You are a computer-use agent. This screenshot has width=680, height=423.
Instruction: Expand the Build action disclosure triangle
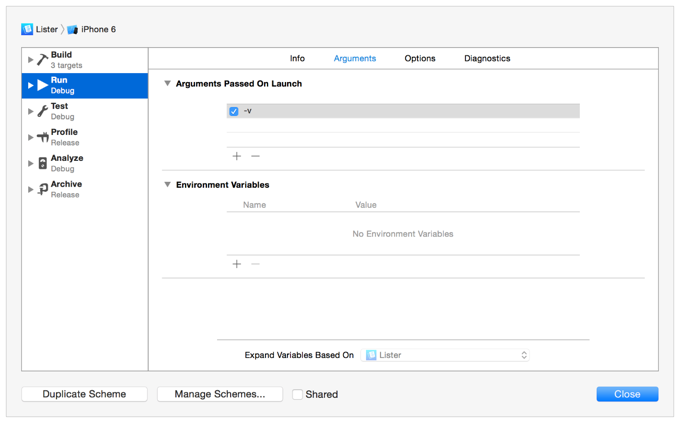point(30,59)
